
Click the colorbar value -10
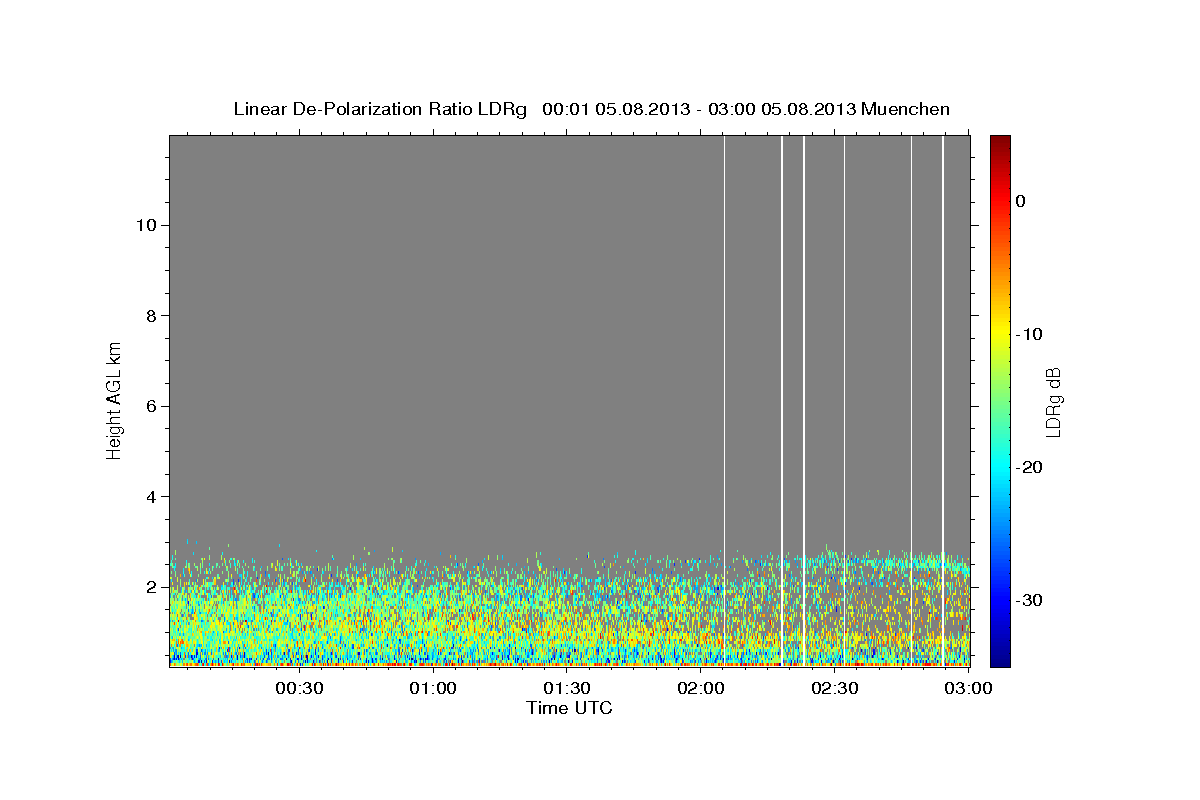(x=1030, y=334)
